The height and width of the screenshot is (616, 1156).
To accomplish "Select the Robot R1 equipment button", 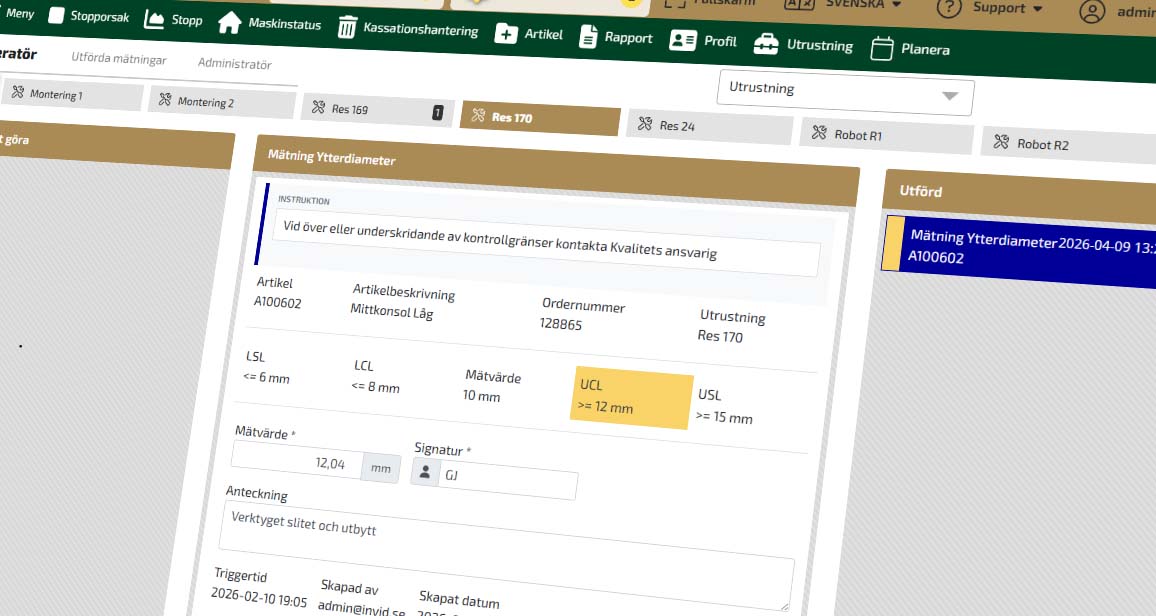I will tap(885, 134).
